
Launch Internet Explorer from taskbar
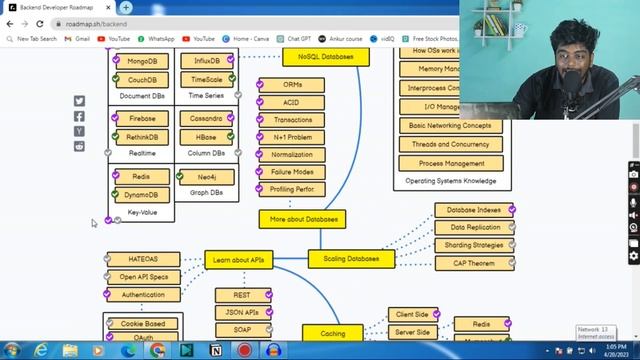[x=41, y=350]
